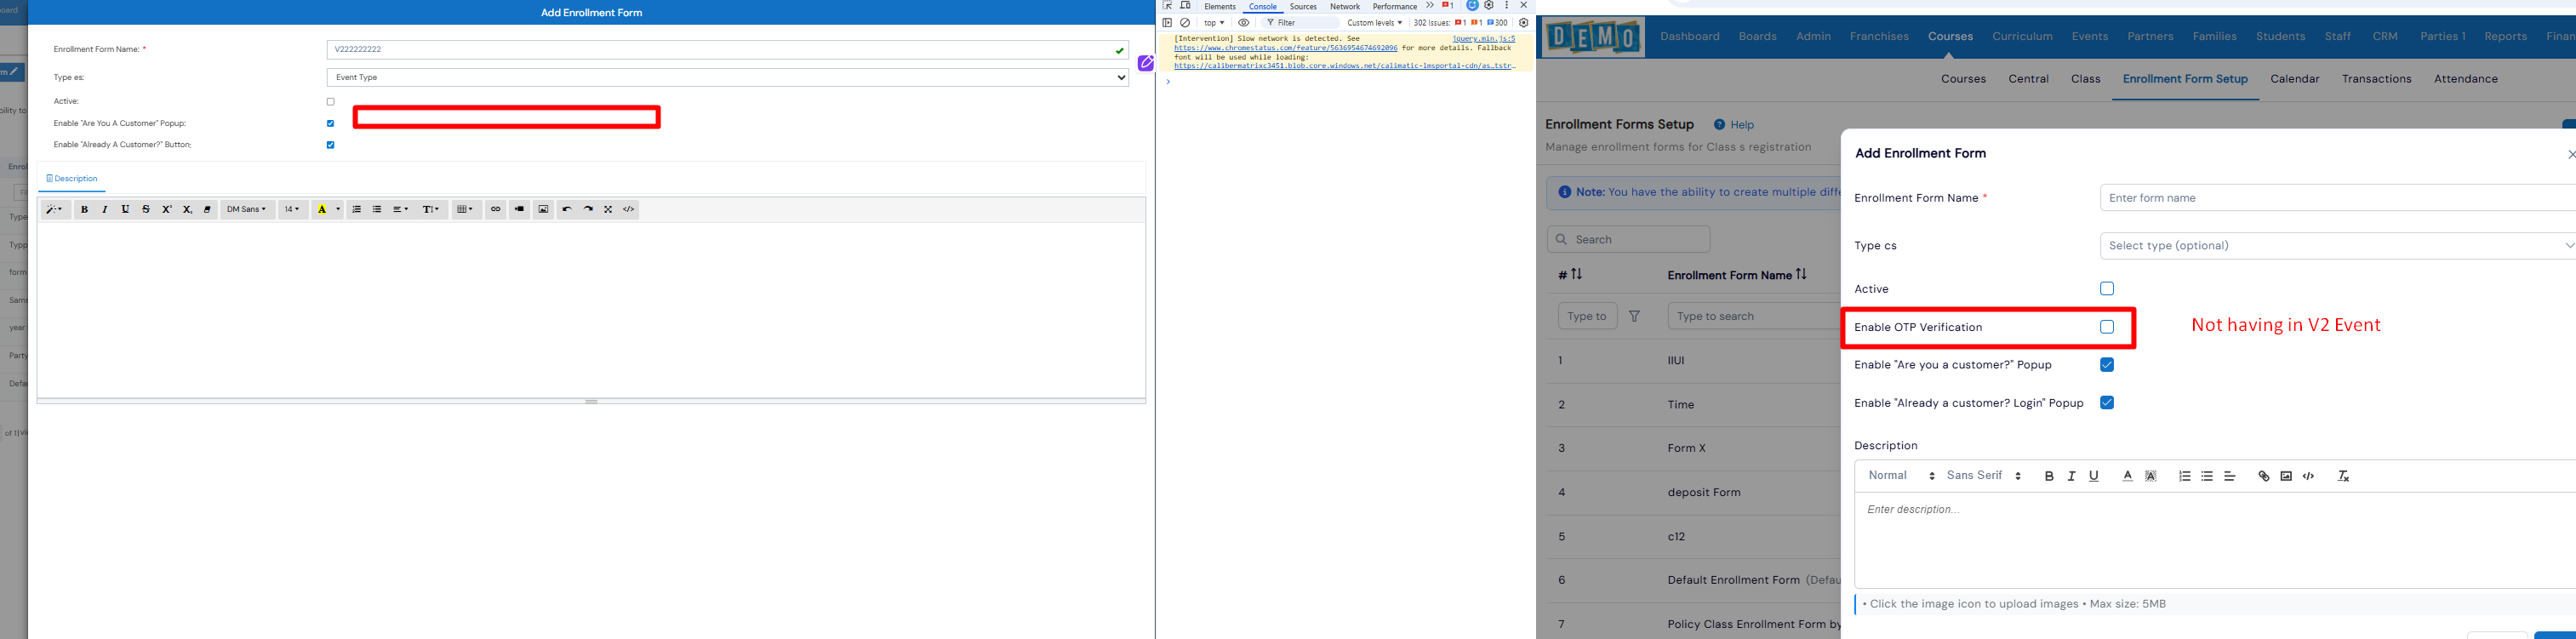Click background color icon in right editor

click(x=2151, y=476)
